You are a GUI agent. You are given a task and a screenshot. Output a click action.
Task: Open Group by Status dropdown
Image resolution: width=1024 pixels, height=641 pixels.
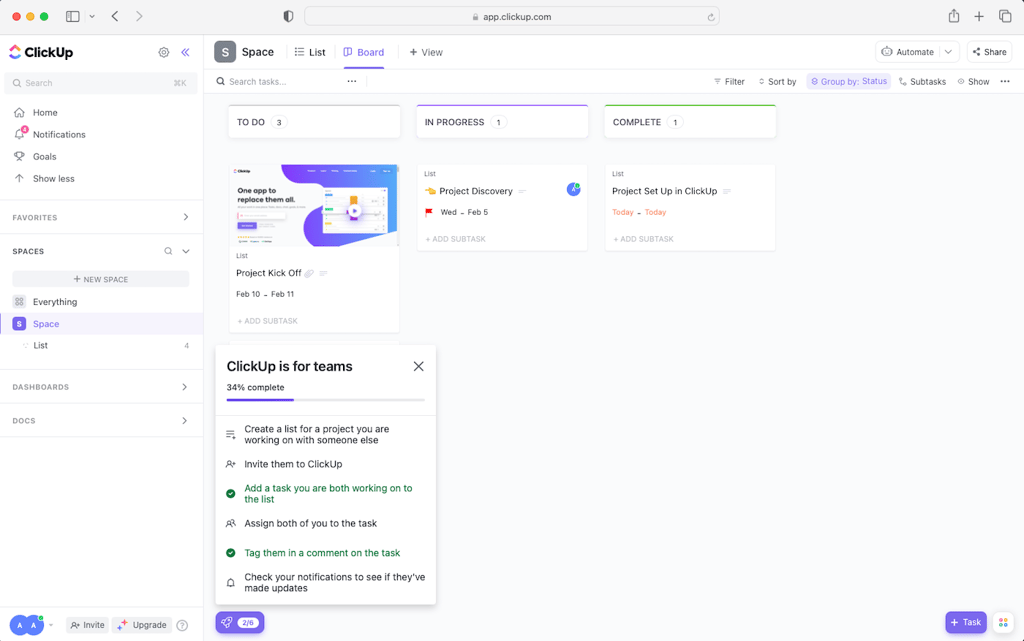849,82
